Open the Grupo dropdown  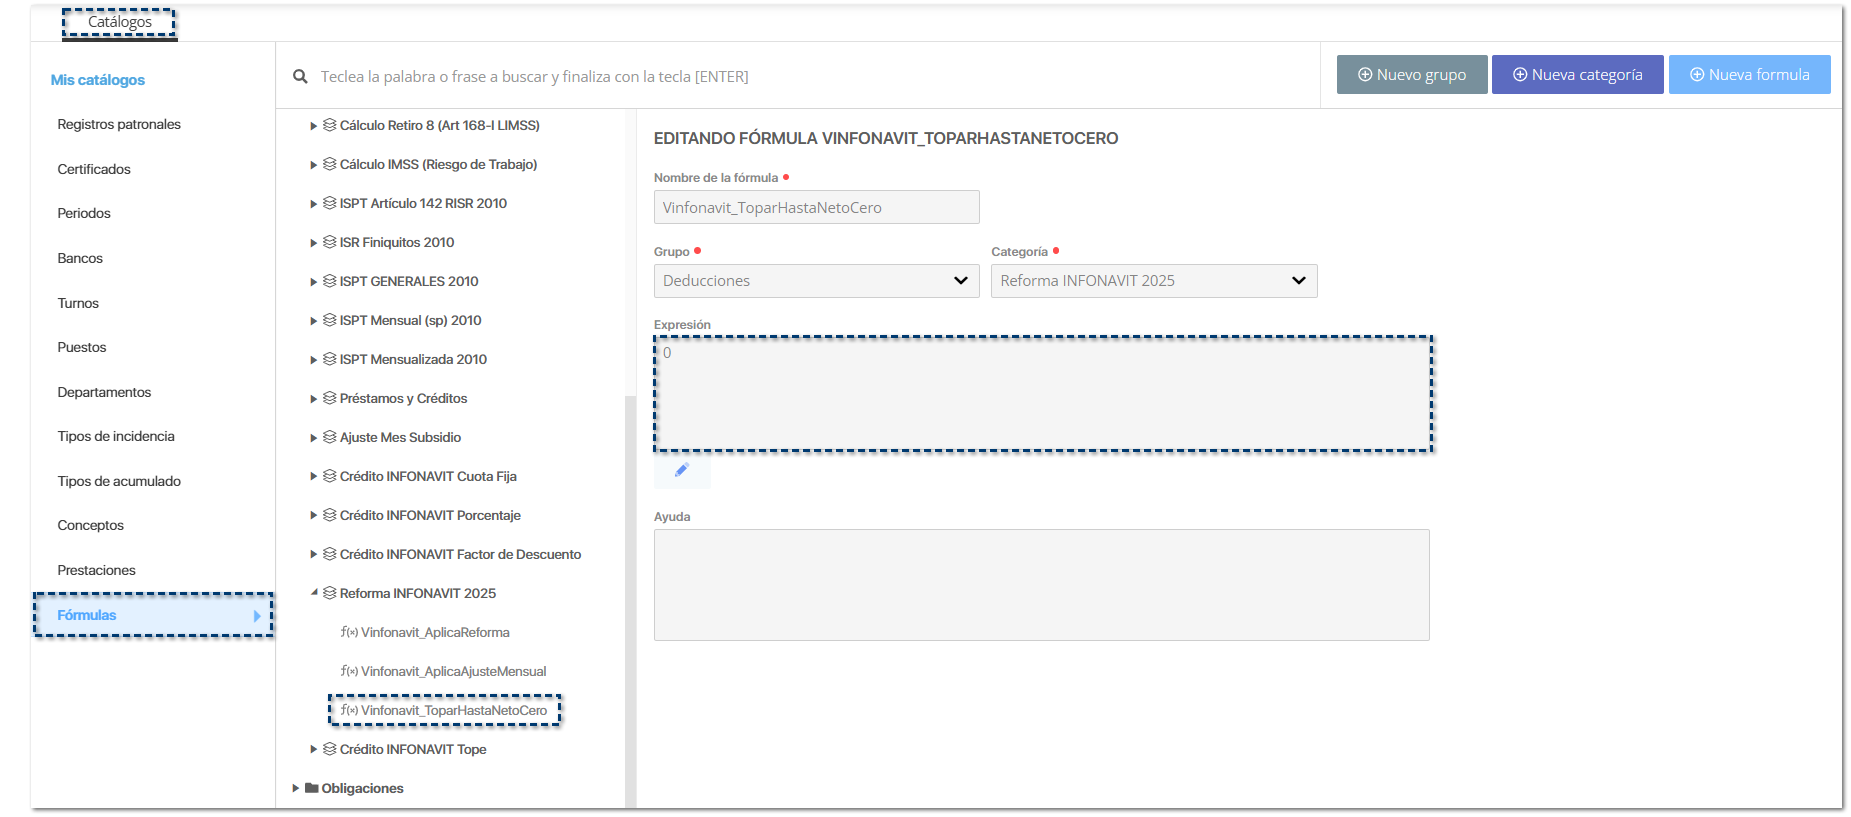(816, 281)
